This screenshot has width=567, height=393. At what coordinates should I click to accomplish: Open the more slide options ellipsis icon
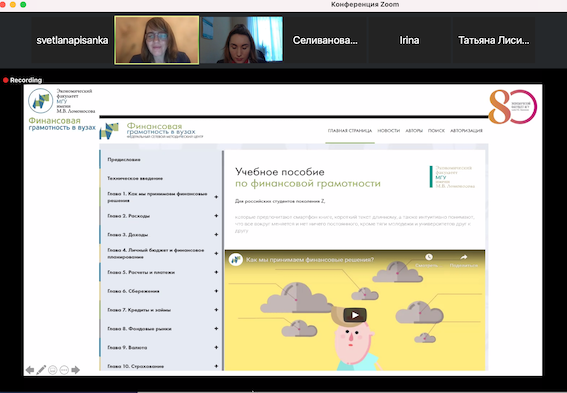click(64, 370)
